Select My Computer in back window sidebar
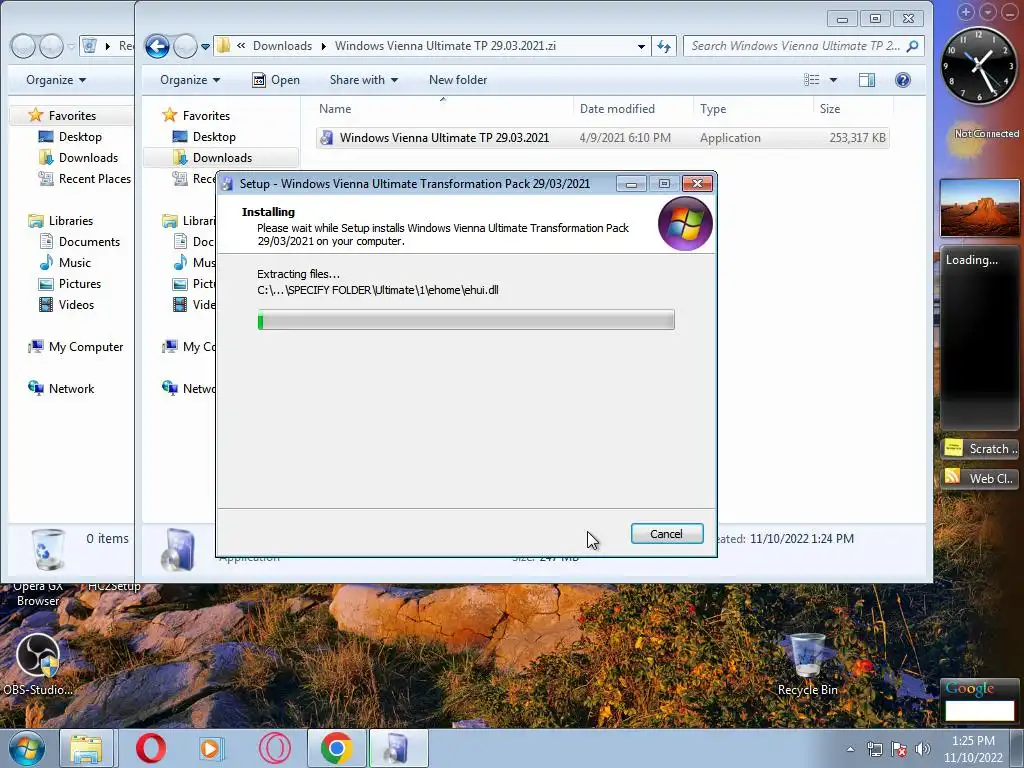The width and height of the screenshot is (1024, 768). click(86, 347)
